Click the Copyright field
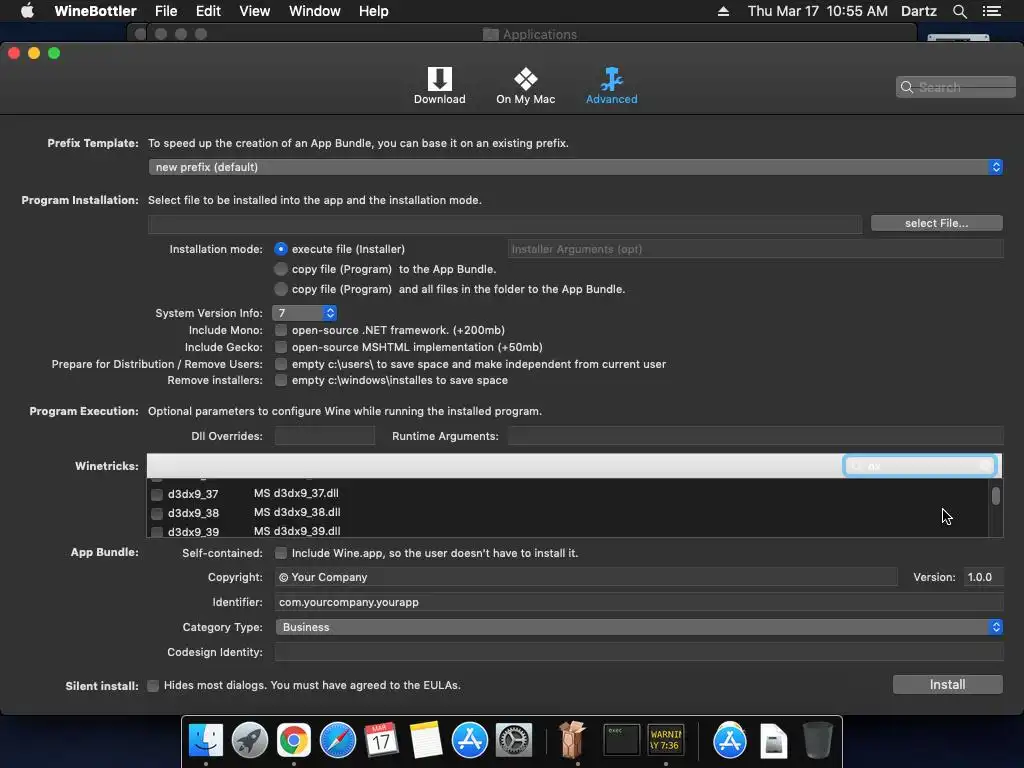The width and height of the screenshot is (1024, 768). tap(586, 577)
